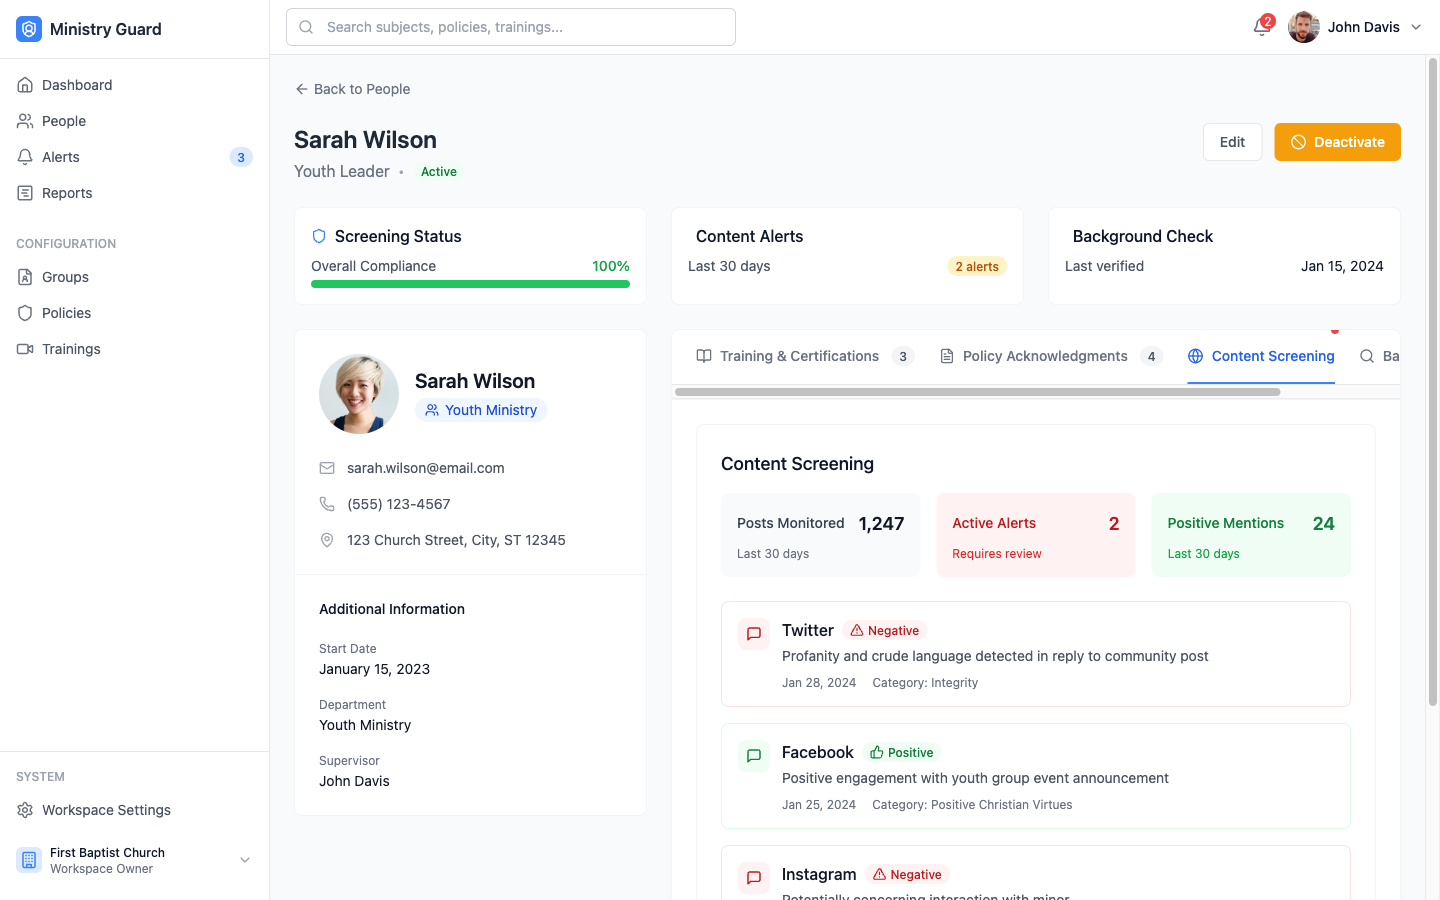Open Trainings with the video icon
Image resolution: width=1440 pixels, height=900 pixels.
pyautogui.click(x=24, y=349)
